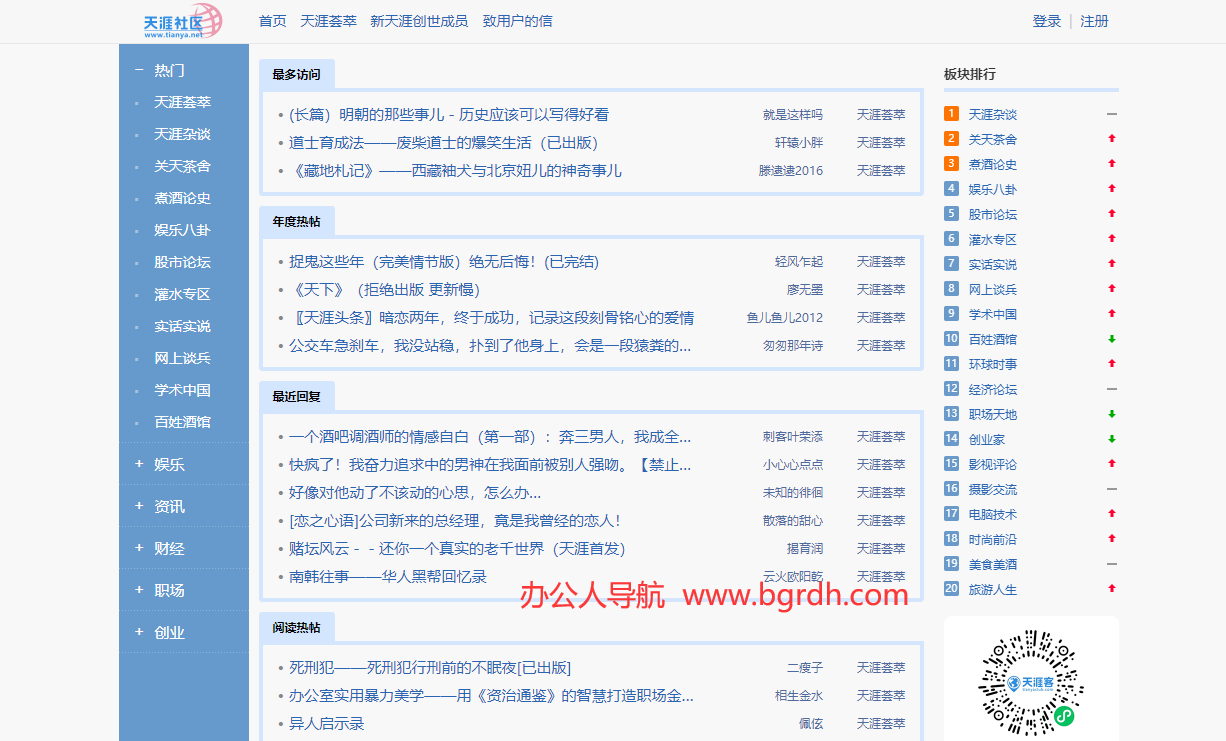Open post 死刑犯 死刑犯行刑前的不眠夜
The image size is (1226, 741).
(x=430, y=668)
